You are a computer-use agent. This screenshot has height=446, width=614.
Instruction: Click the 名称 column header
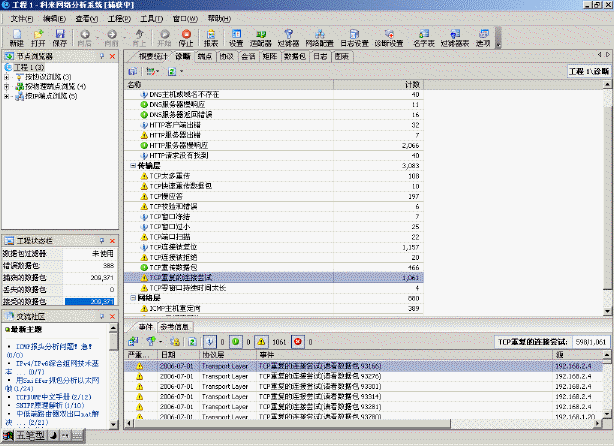[229, 85]
